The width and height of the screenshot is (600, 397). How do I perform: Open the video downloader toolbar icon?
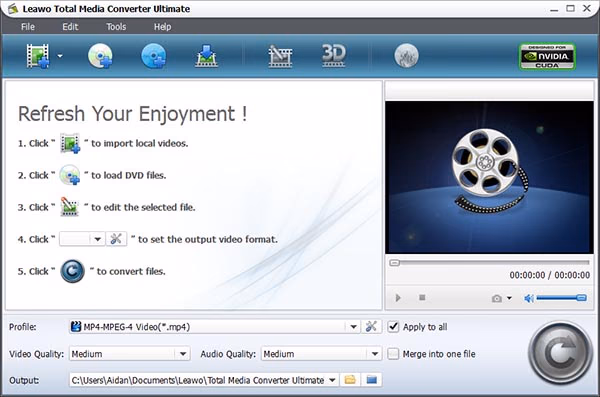[206, 56]
